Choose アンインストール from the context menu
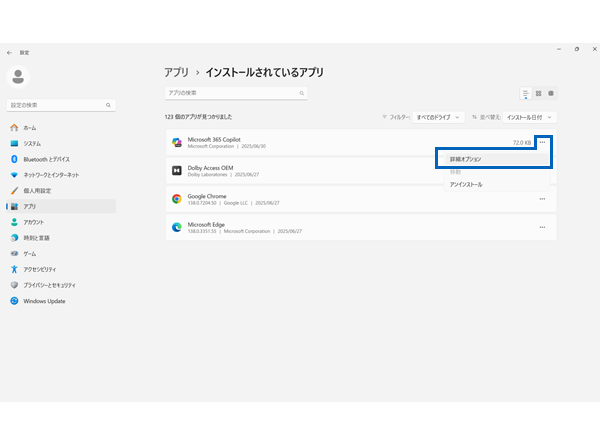 497,184
